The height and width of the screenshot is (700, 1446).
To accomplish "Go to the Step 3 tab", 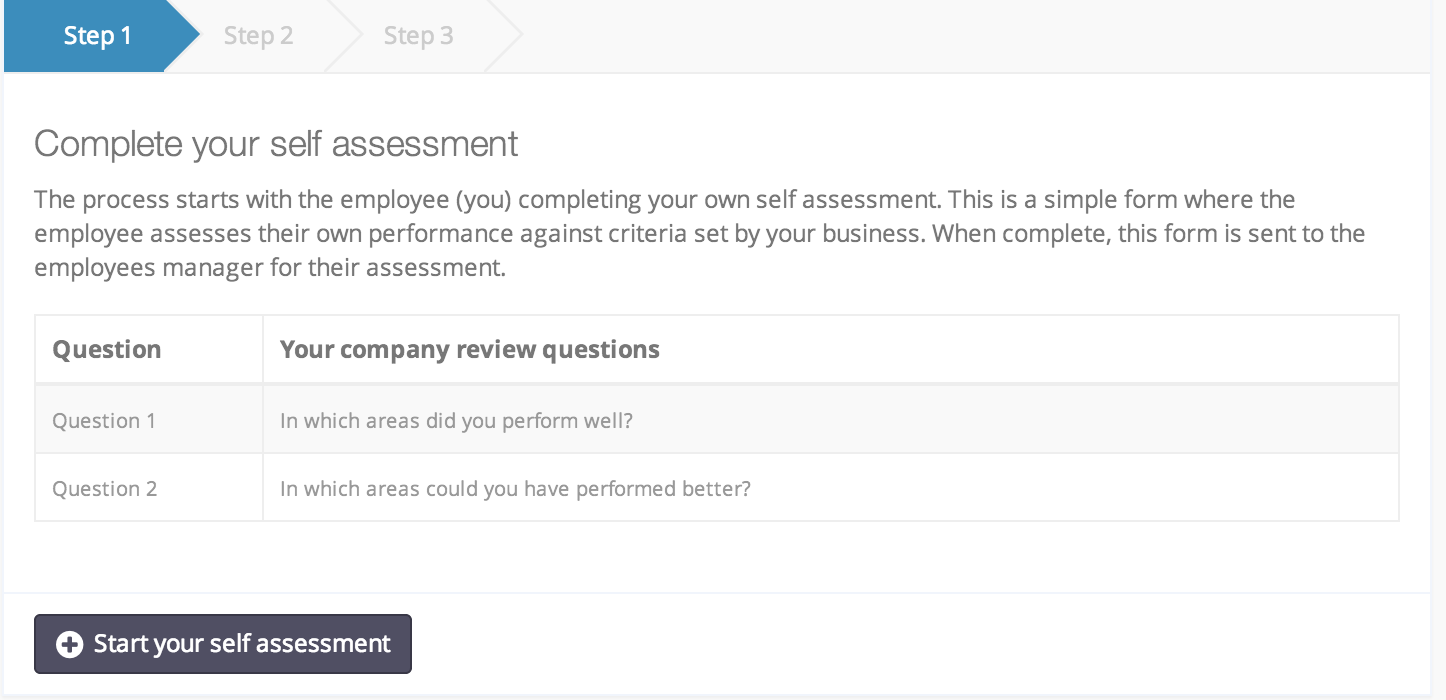I will [x=418, y=36].
